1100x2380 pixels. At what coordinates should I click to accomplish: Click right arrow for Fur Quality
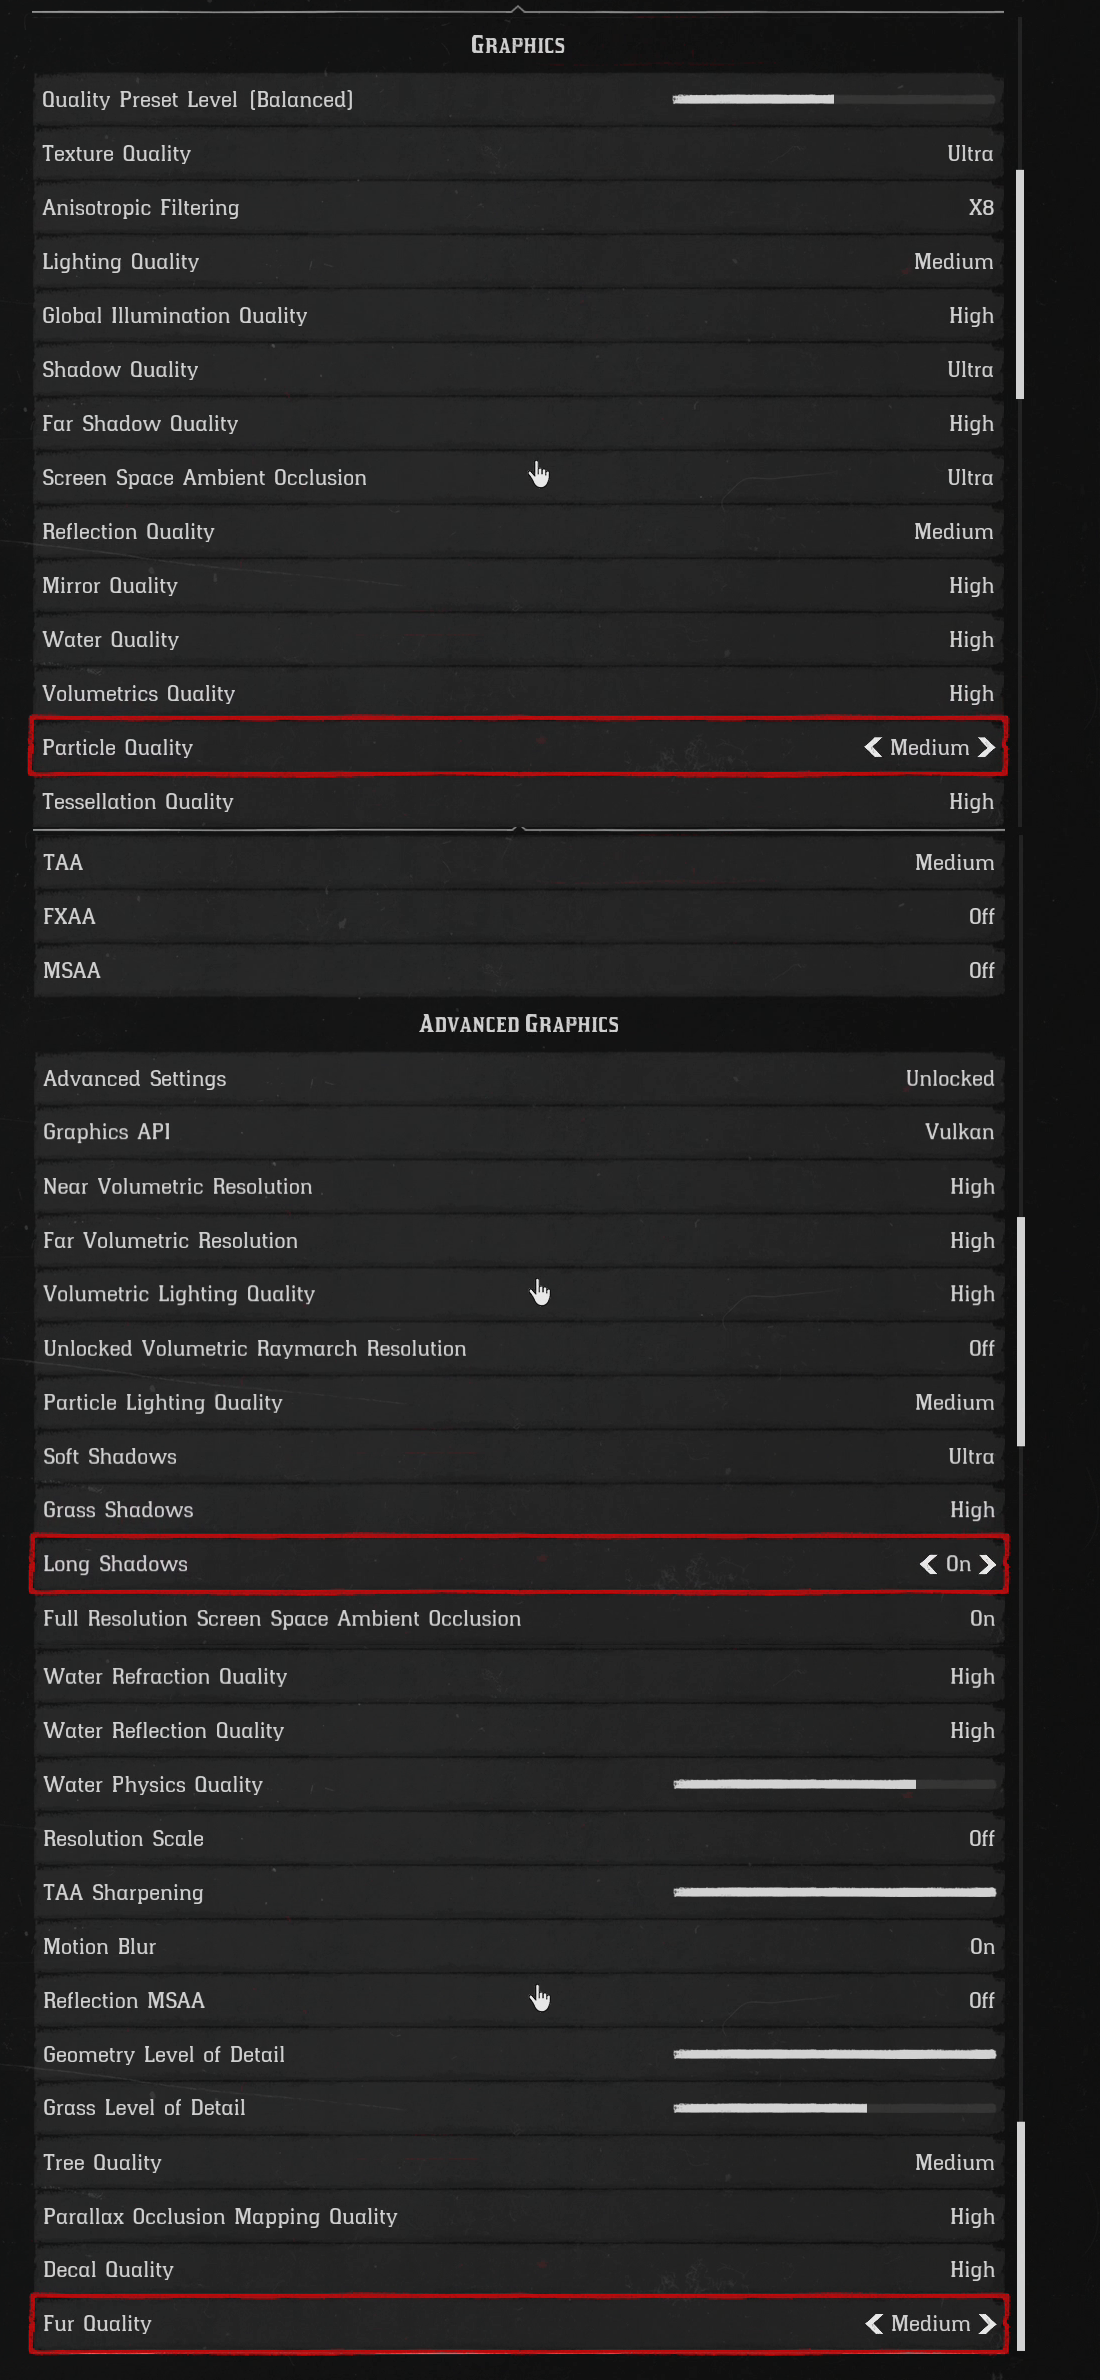[987, 2324]
